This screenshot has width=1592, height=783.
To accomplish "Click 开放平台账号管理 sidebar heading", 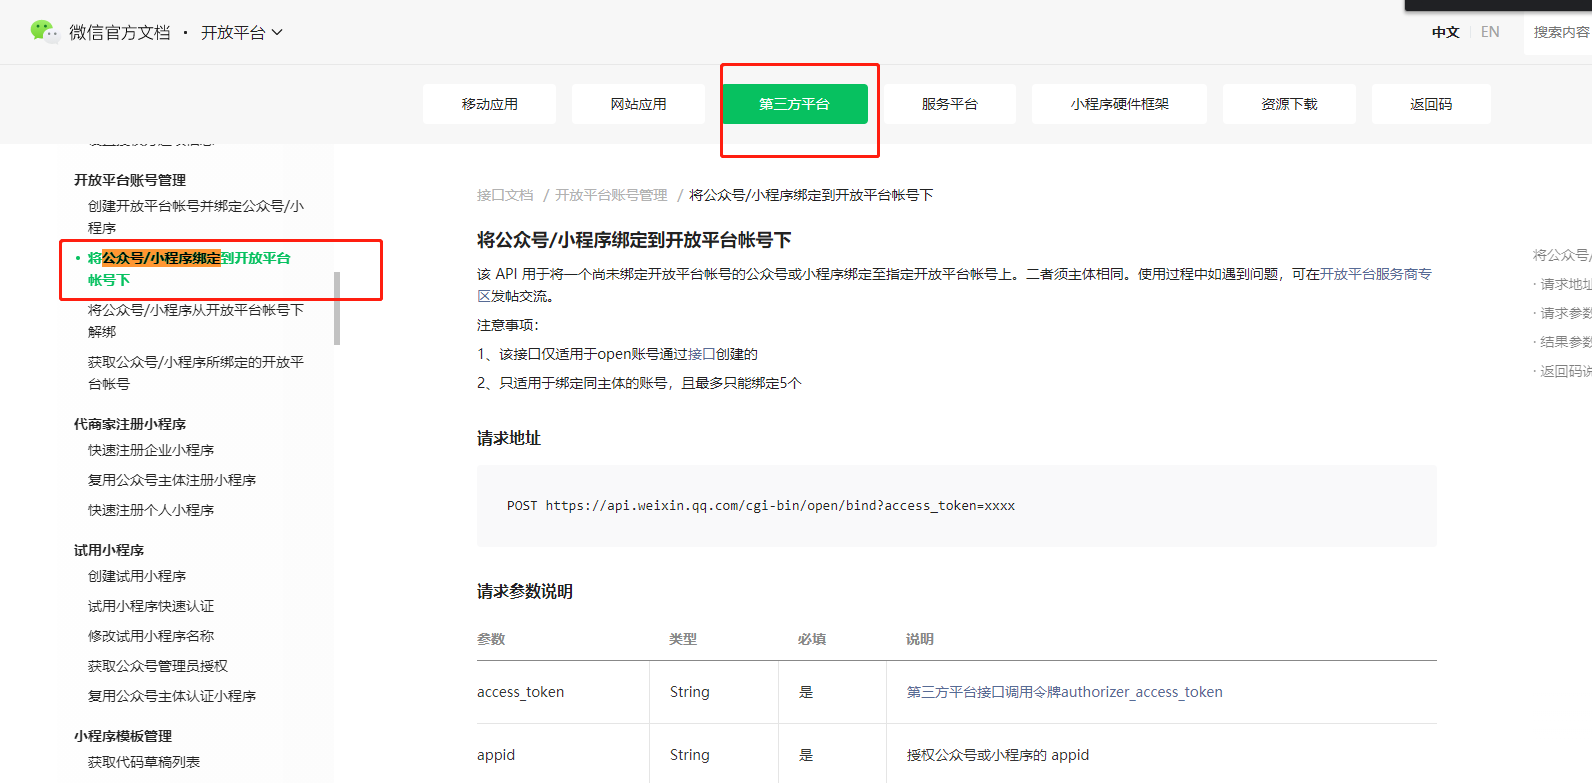I will 130,180.
